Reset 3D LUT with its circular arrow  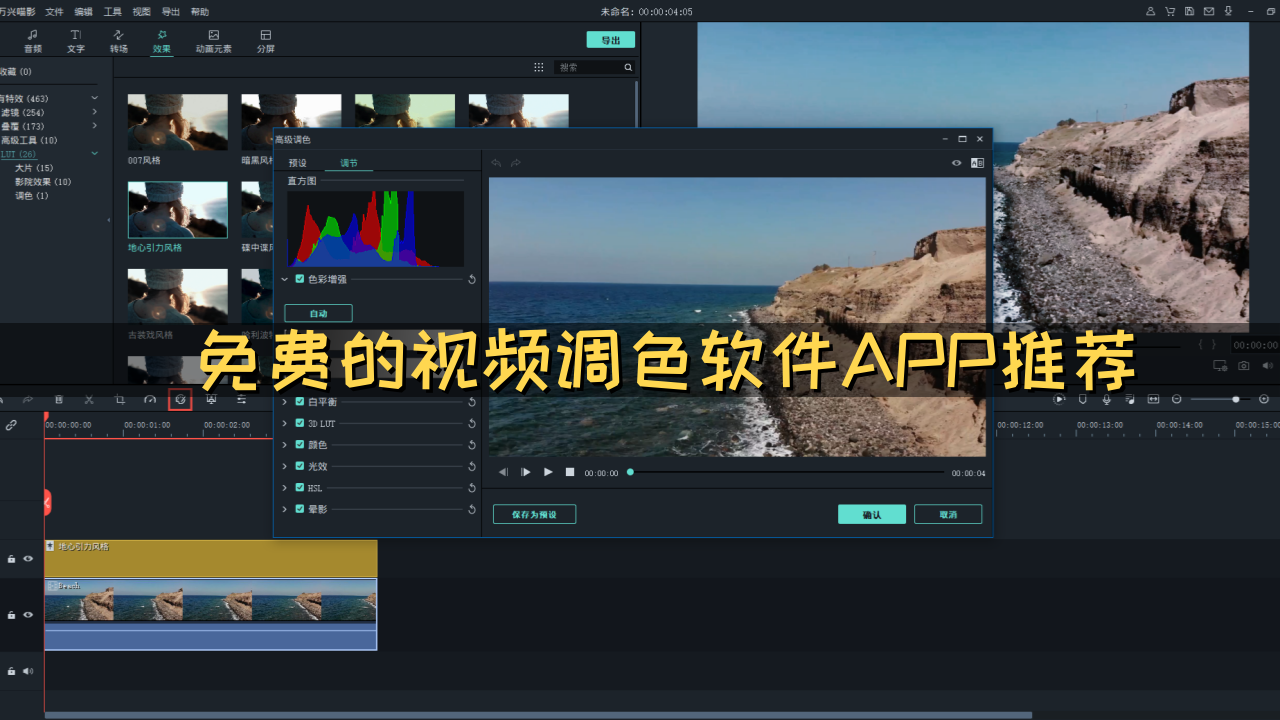[x=472, y=424]
